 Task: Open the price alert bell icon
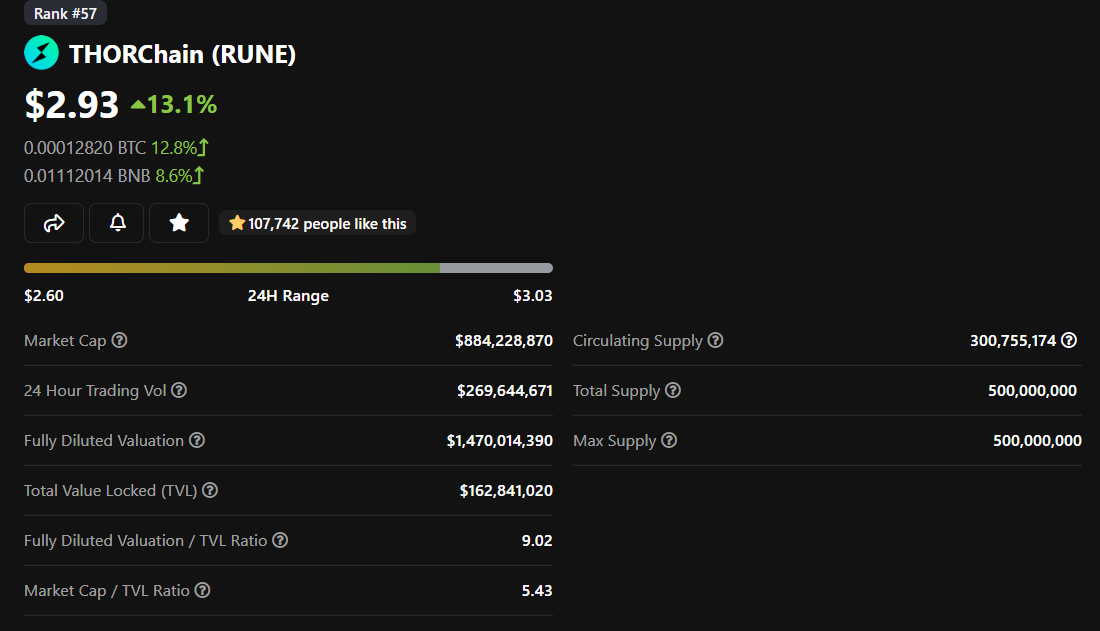pyautogui.click(x=117, y=223)
